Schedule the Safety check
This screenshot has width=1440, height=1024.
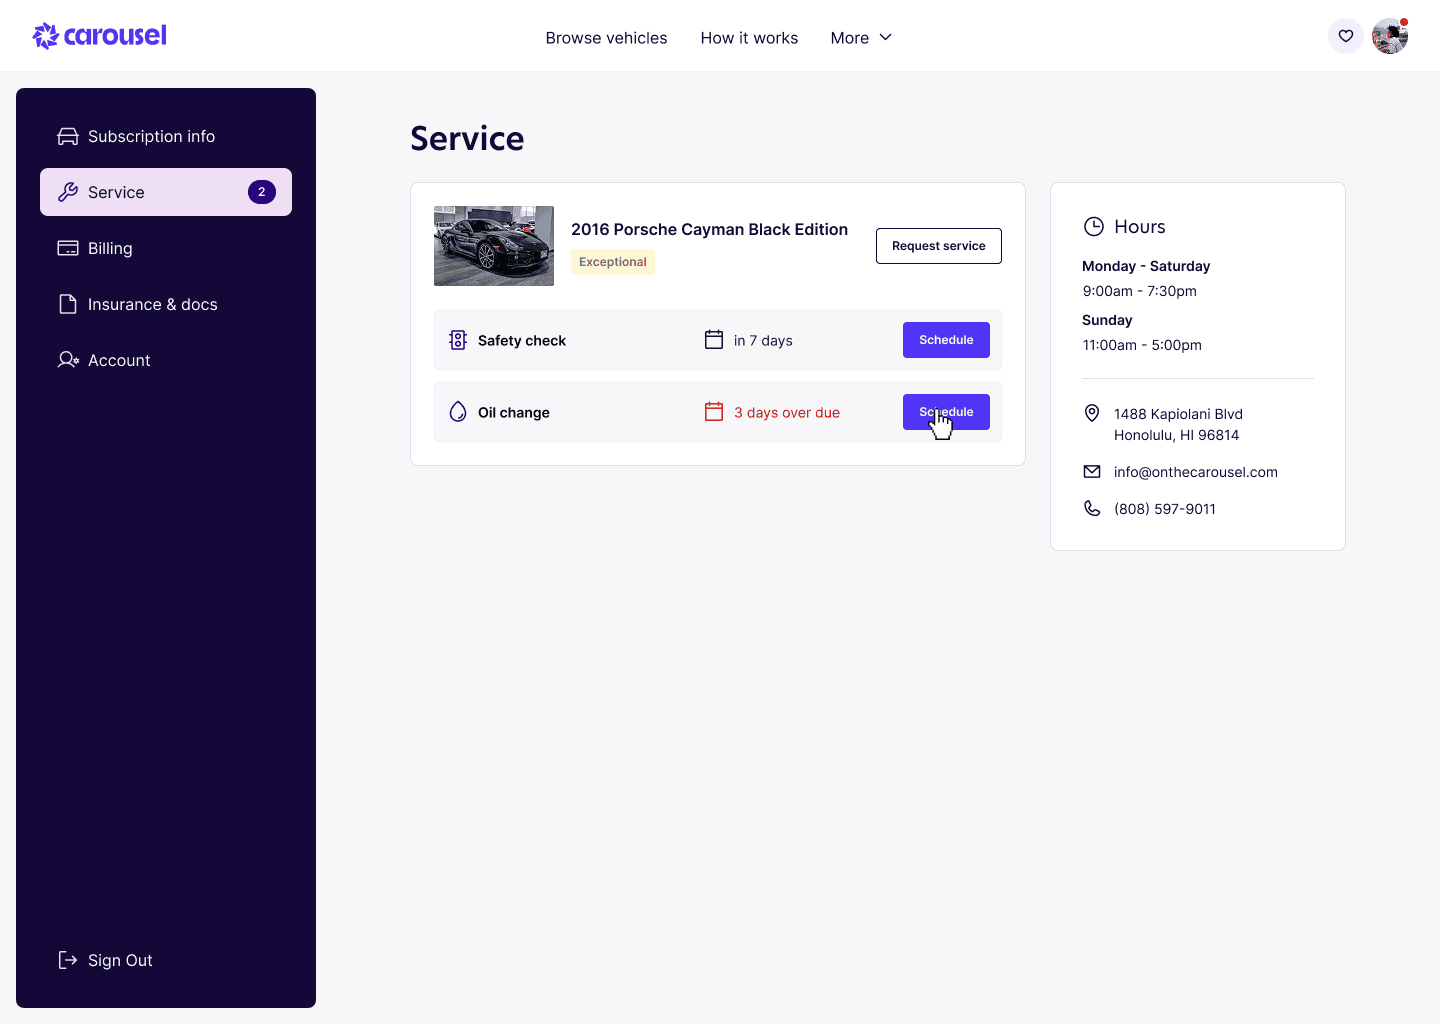pyautogui.click(x=945, y=340)
